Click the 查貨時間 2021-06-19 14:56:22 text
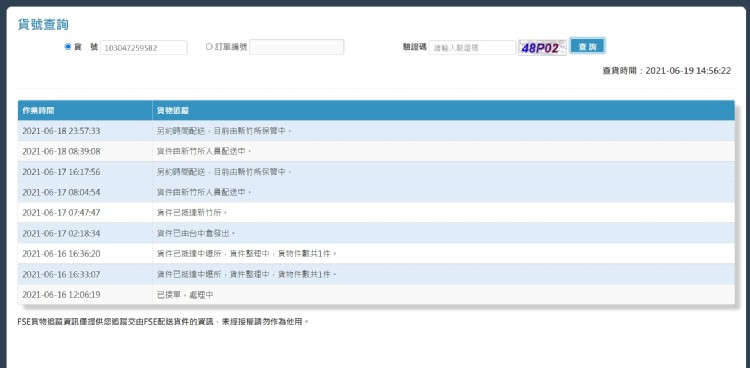The image size is (750, 368). 667,71
